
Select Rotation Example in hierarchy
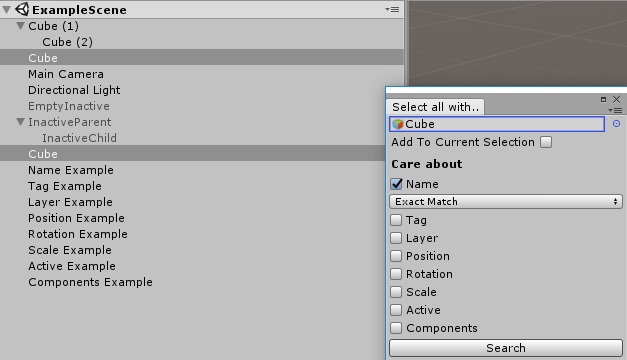pyautogui.click(x=78, y=234)
